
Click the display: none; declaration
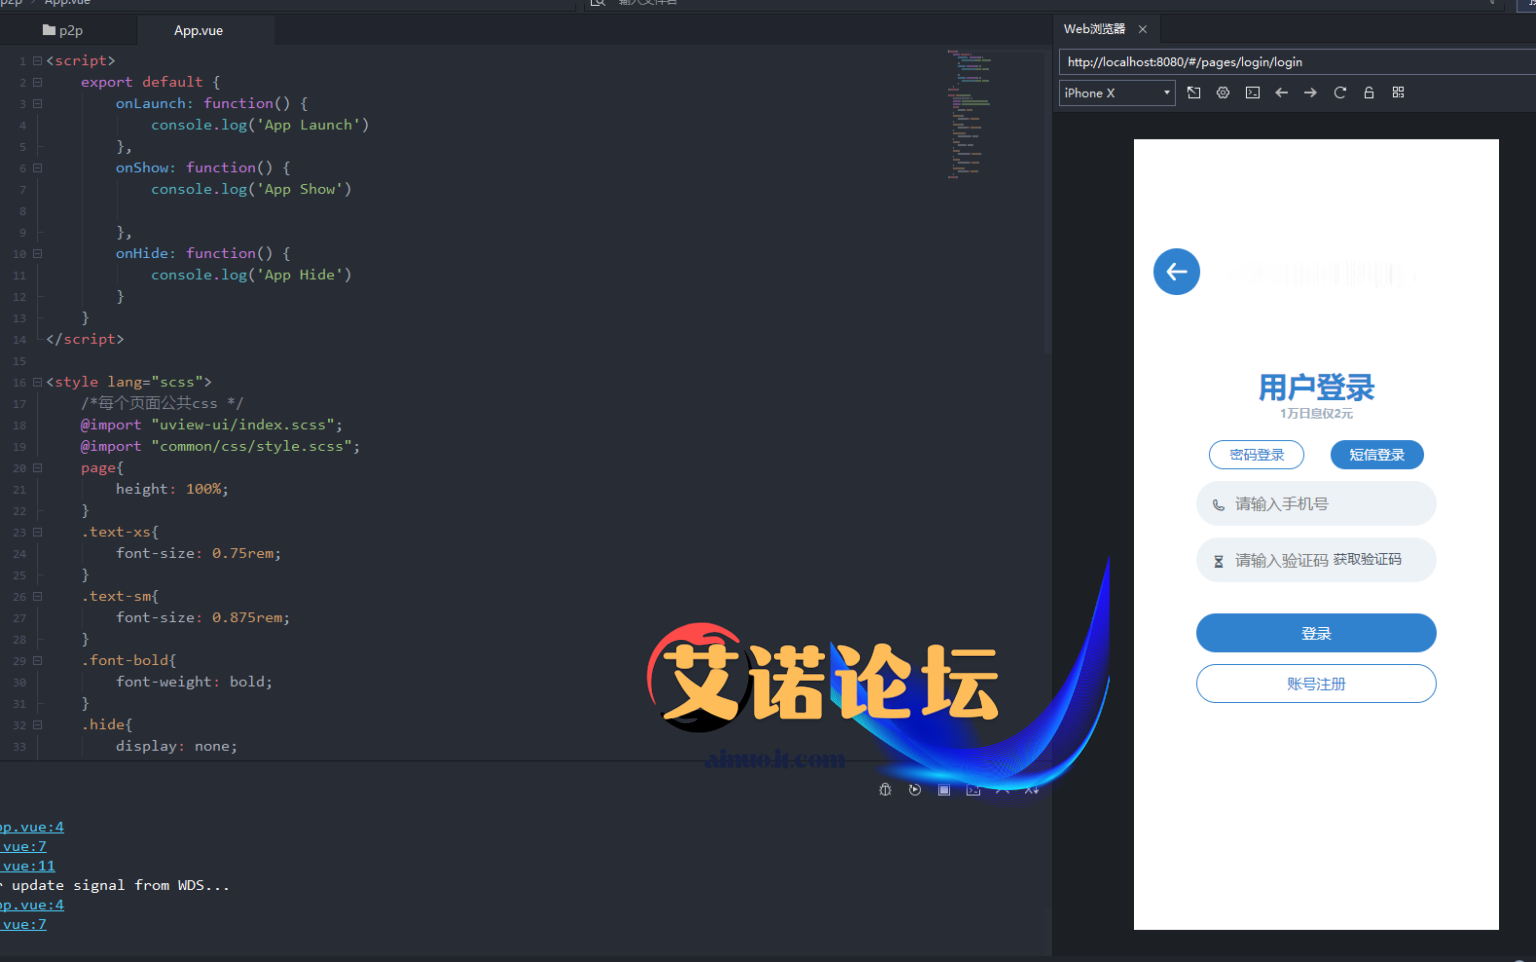click(x=177, y=746)
